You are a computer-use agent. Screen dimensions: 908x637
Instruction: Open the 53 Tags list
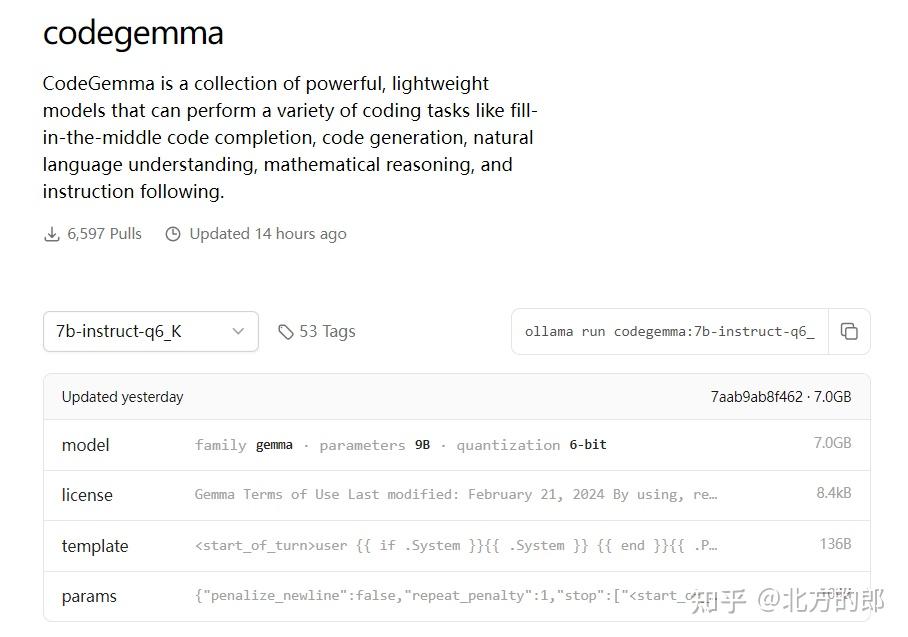327,331
